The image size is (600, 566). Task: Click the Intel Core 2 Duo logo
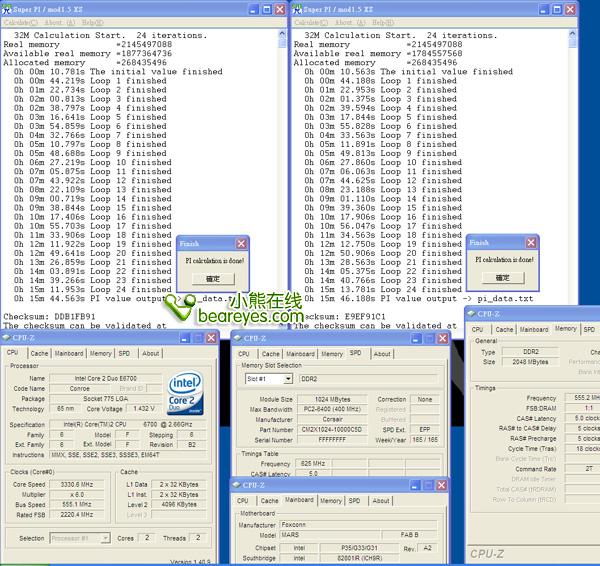(186, 393)
